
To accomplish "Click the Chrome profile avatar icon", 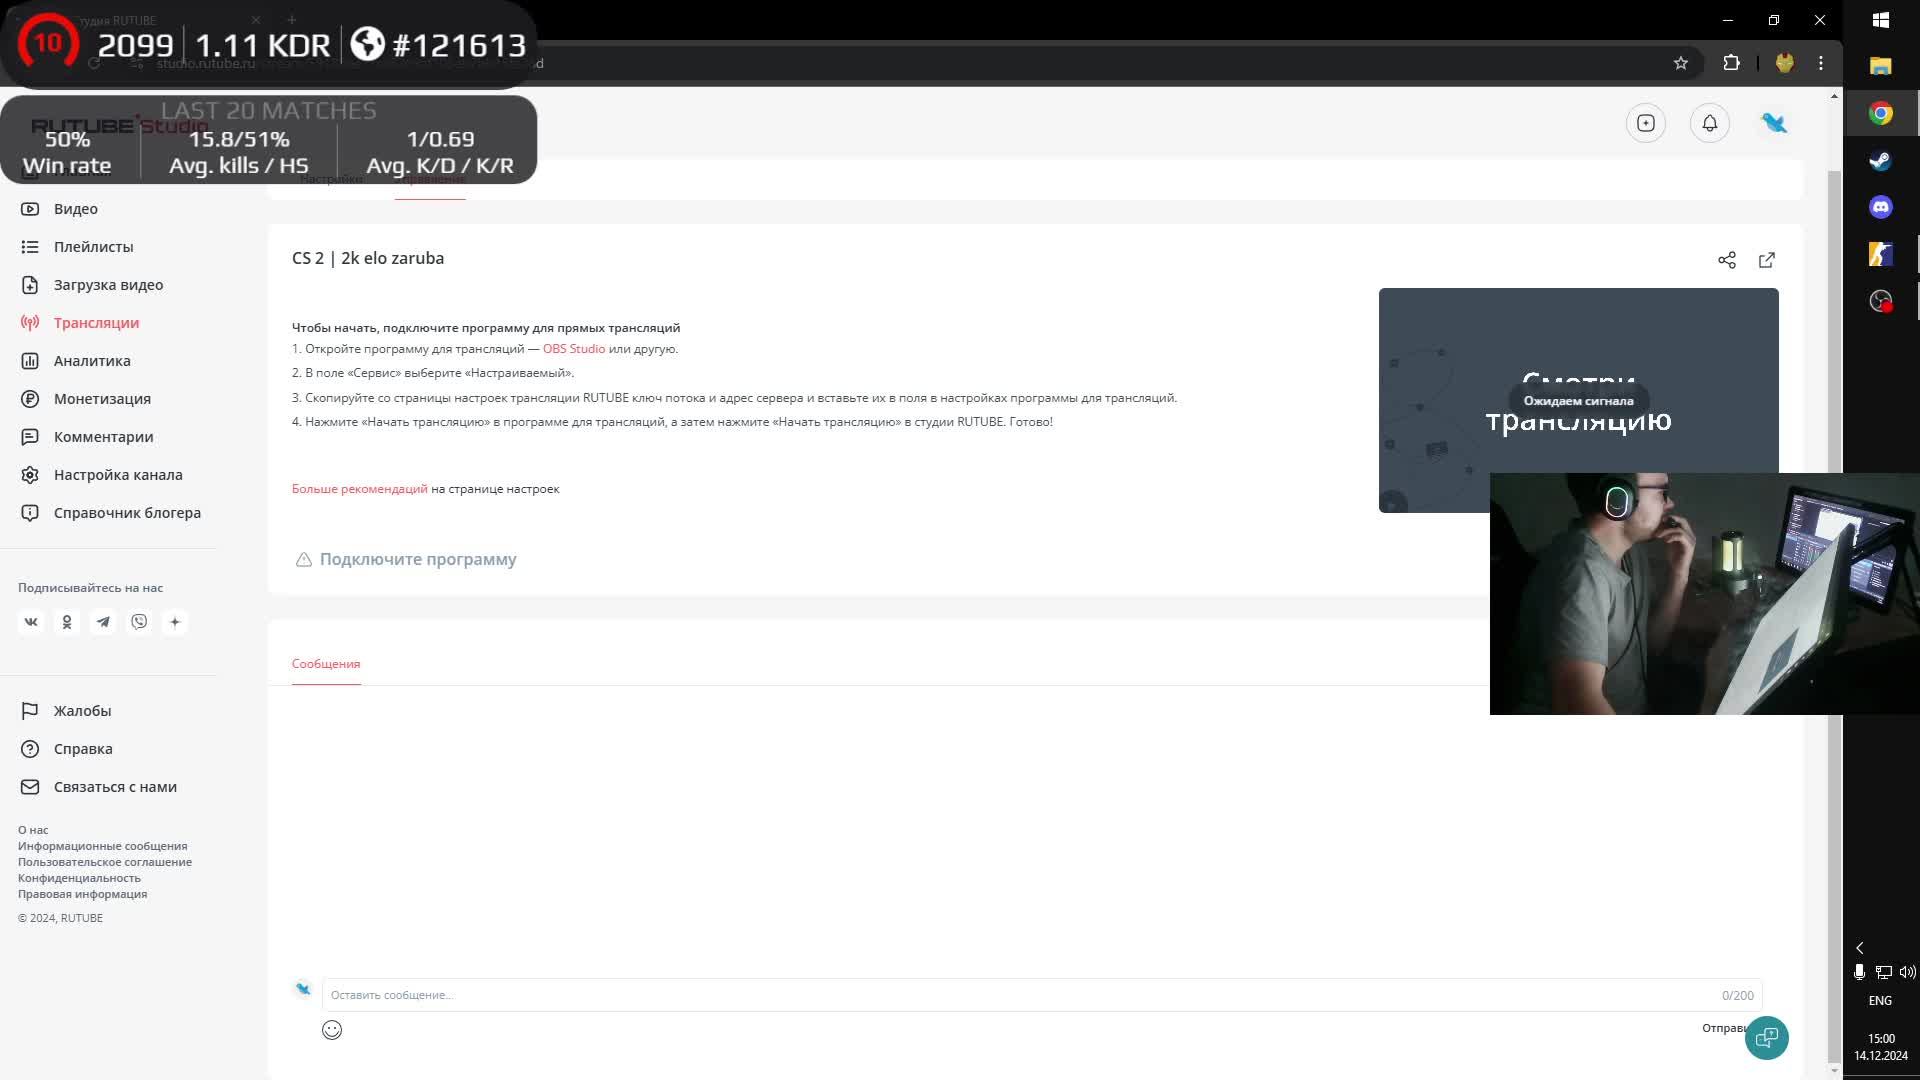I will coord(1785,63).
